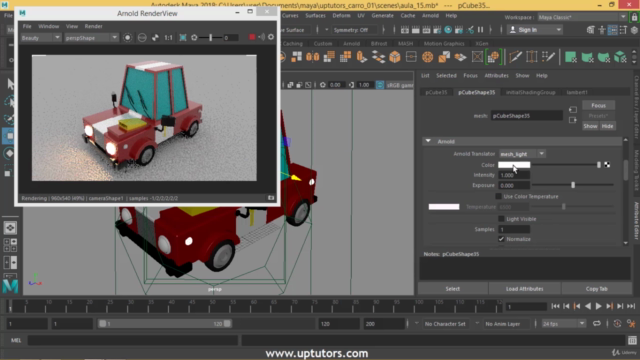The width and height of the screenshot is (640, 360).
Task: Click the edge-loop tool shelf icon
Action: click(532, 57)
